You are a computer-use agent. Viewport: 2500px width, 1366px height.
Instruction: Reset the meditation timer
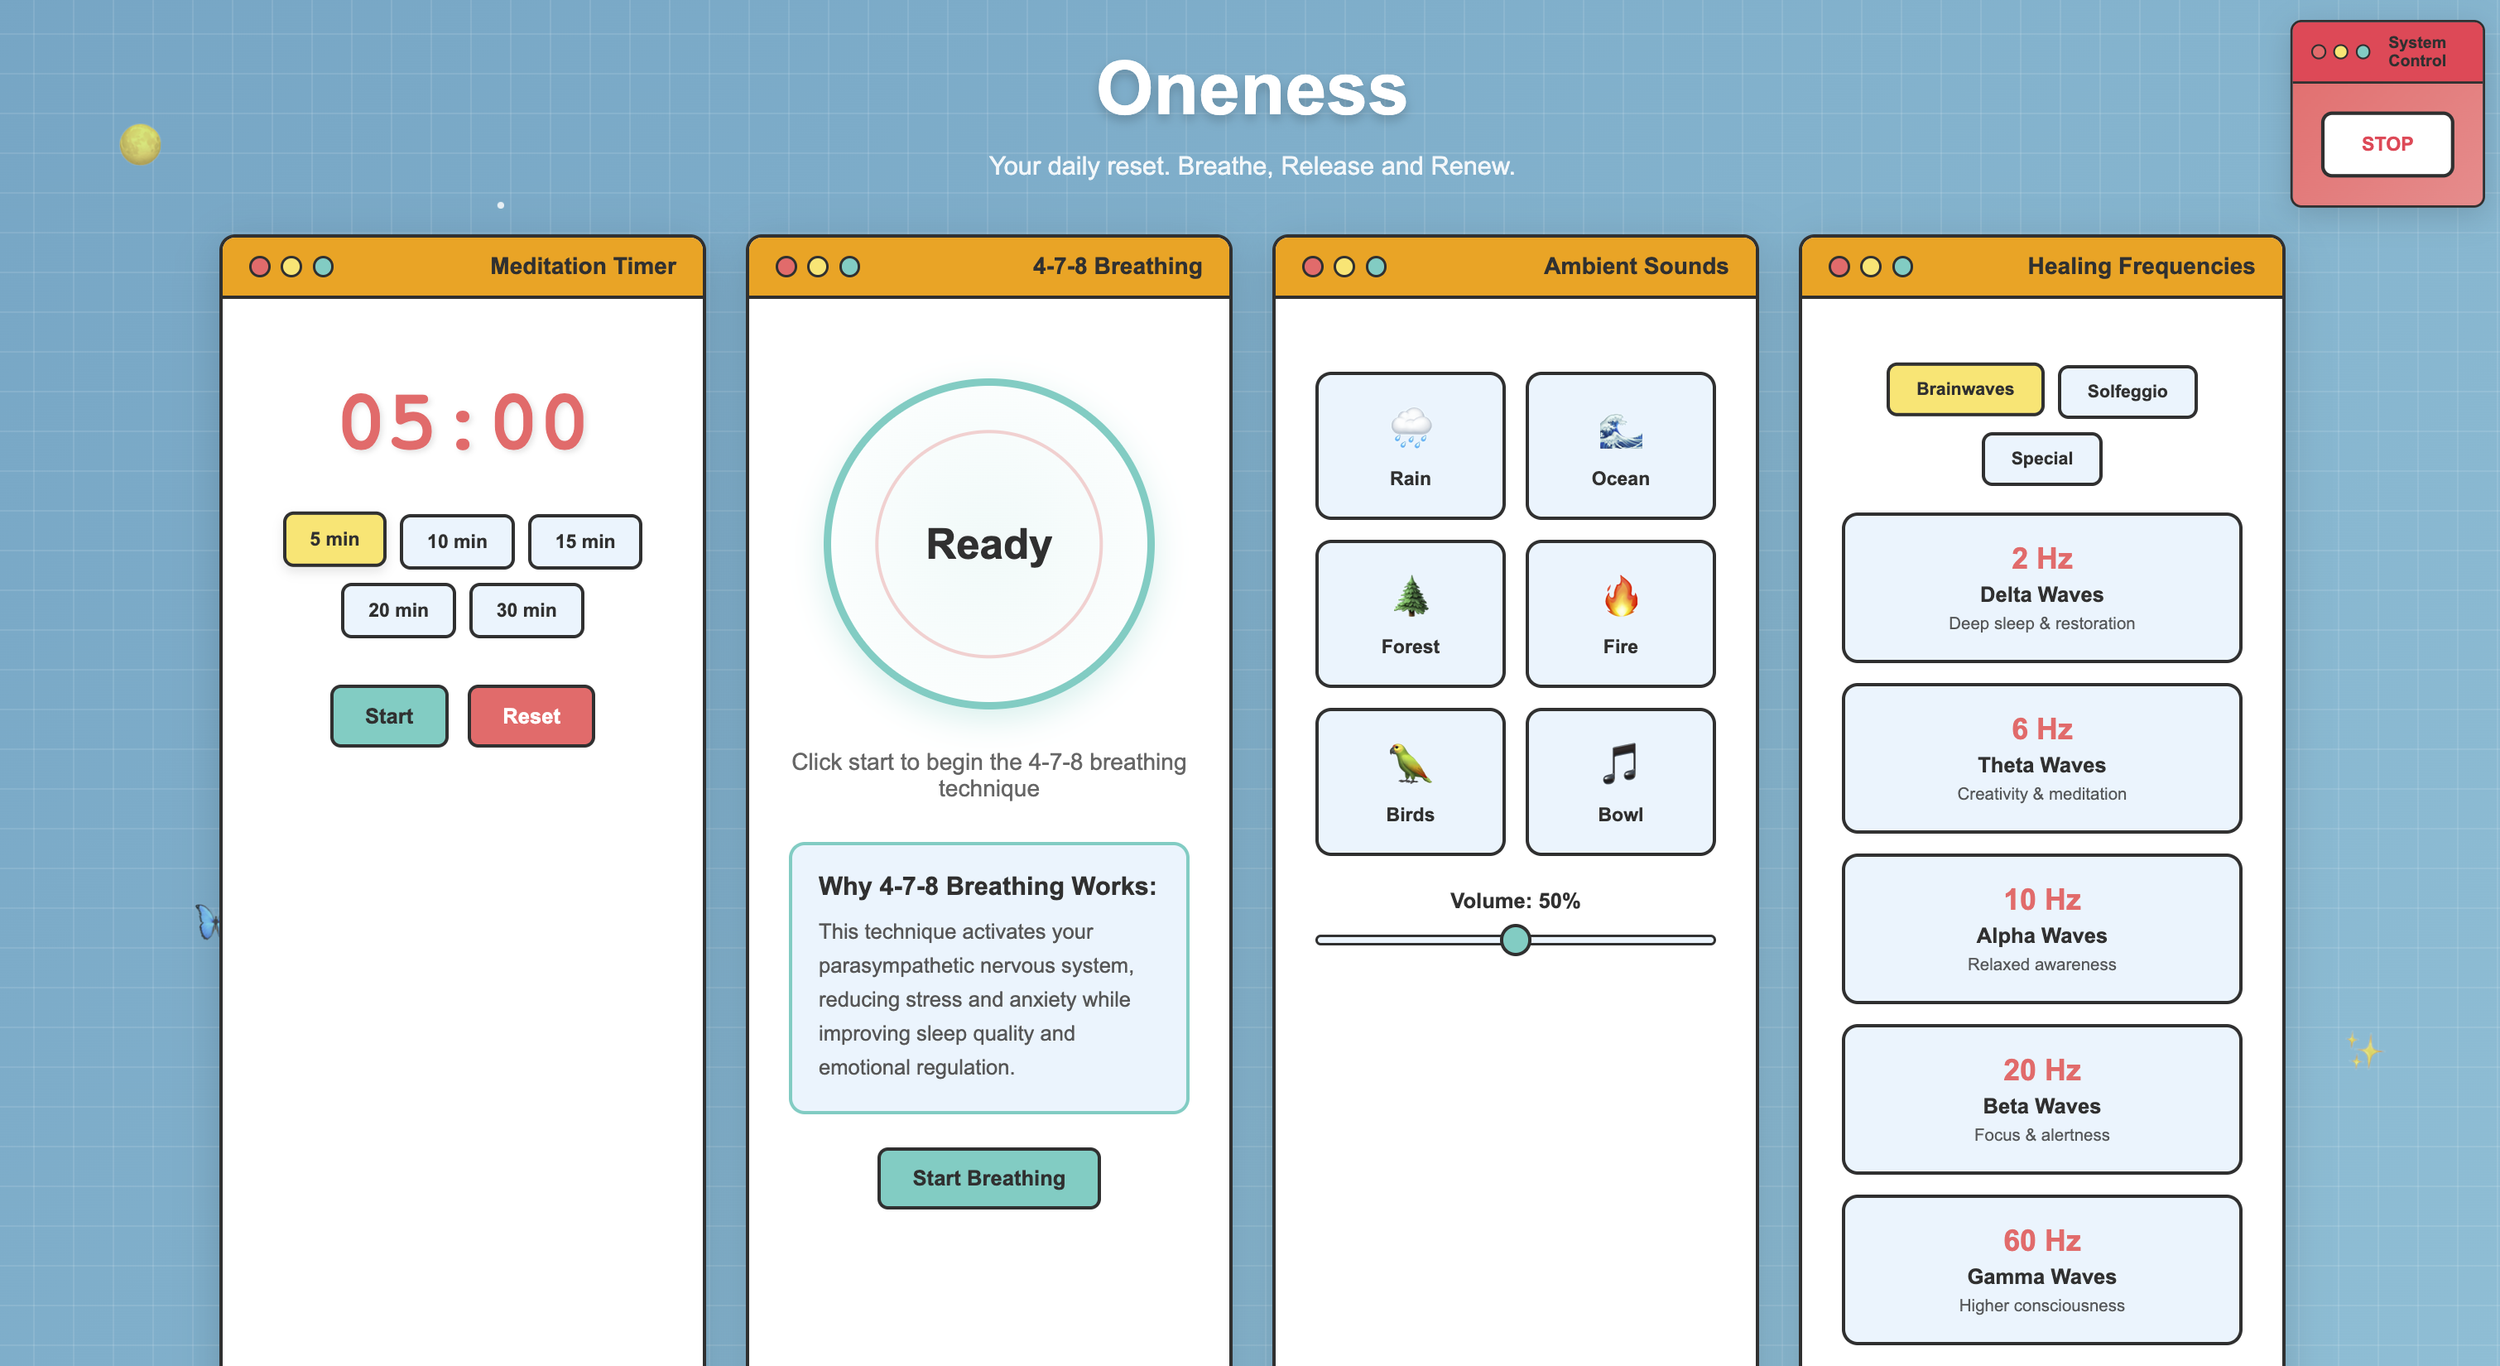tap(531, 716)
